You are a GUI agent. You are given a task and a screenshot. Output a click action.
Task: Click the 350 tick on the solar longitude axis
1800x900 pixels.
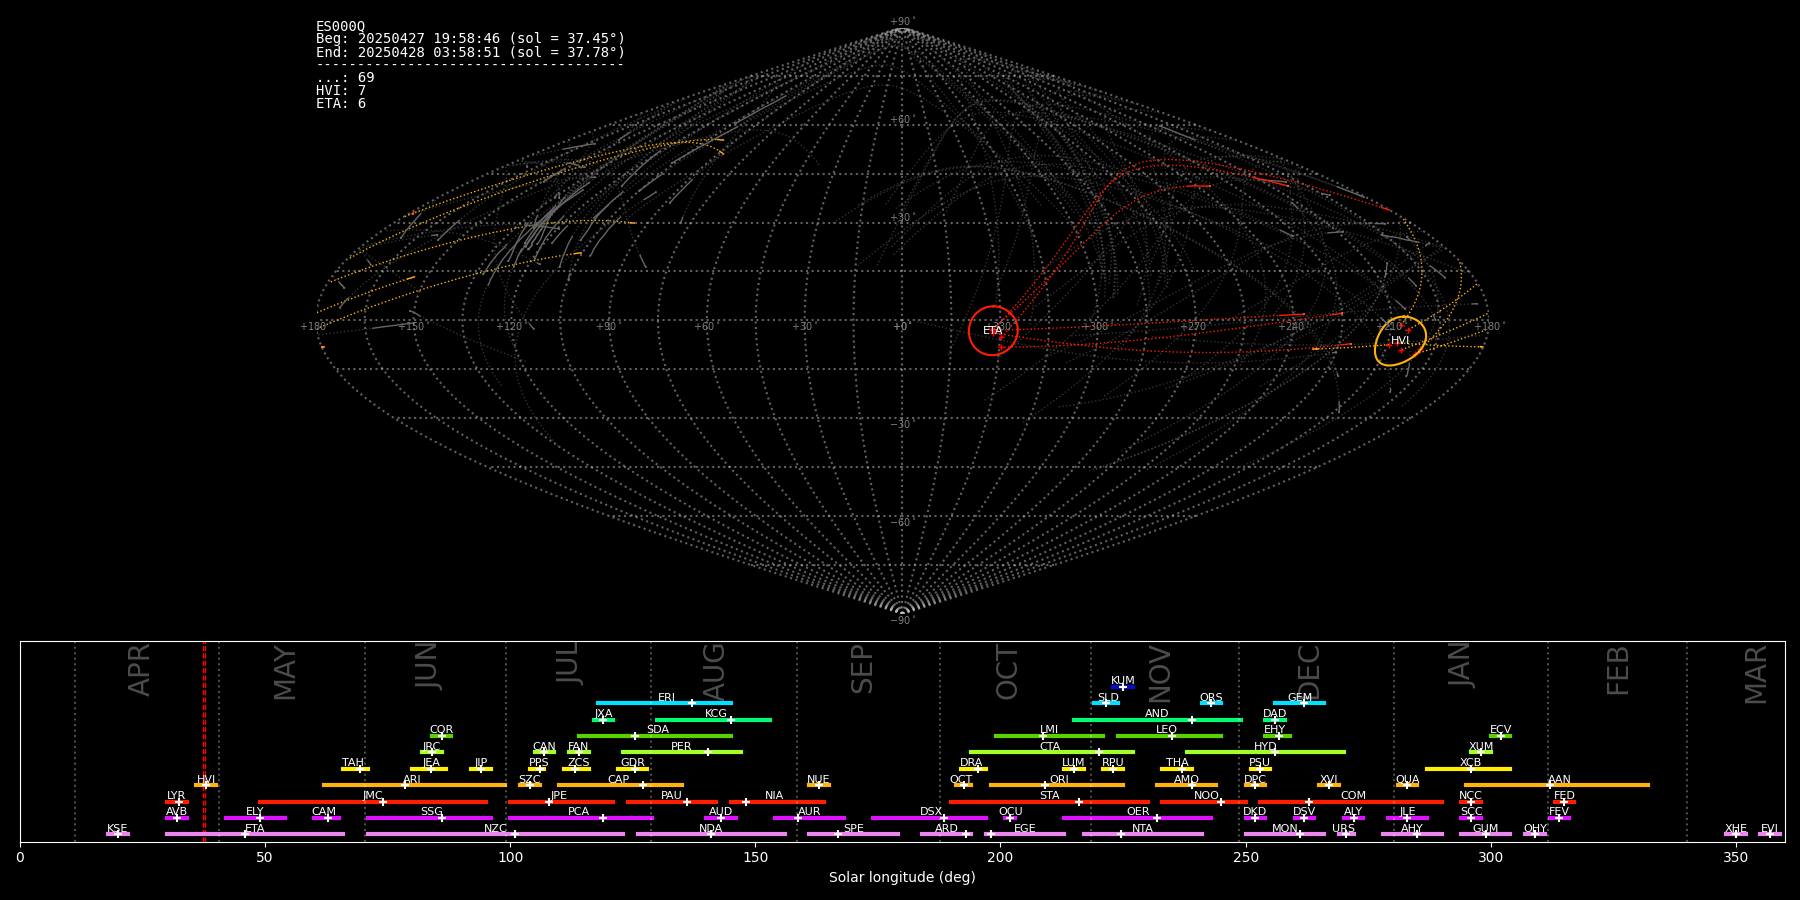1735,857
